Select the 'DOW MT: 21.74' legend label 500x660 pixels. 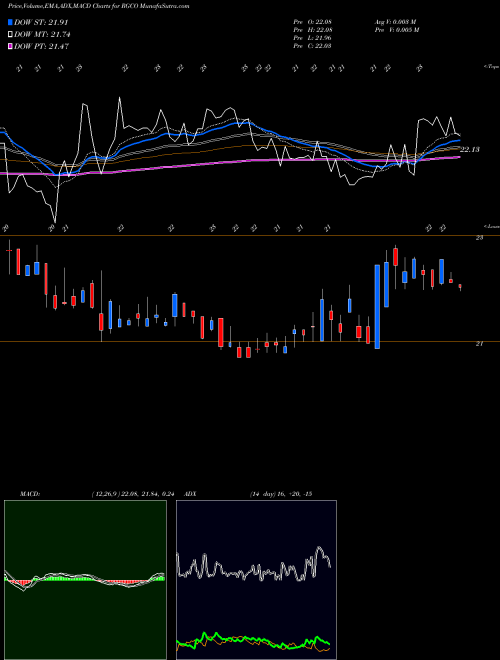point(42,35)
